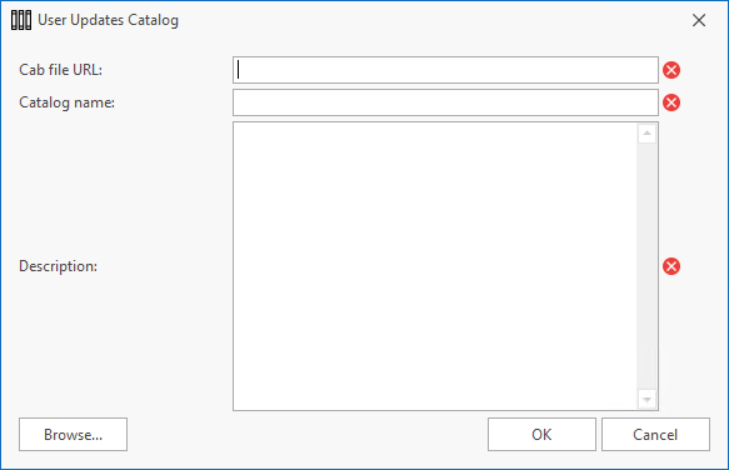Viewport: 729px width, 470px height.
Task: Click the Cab file URL error icon
Action: 672,70
